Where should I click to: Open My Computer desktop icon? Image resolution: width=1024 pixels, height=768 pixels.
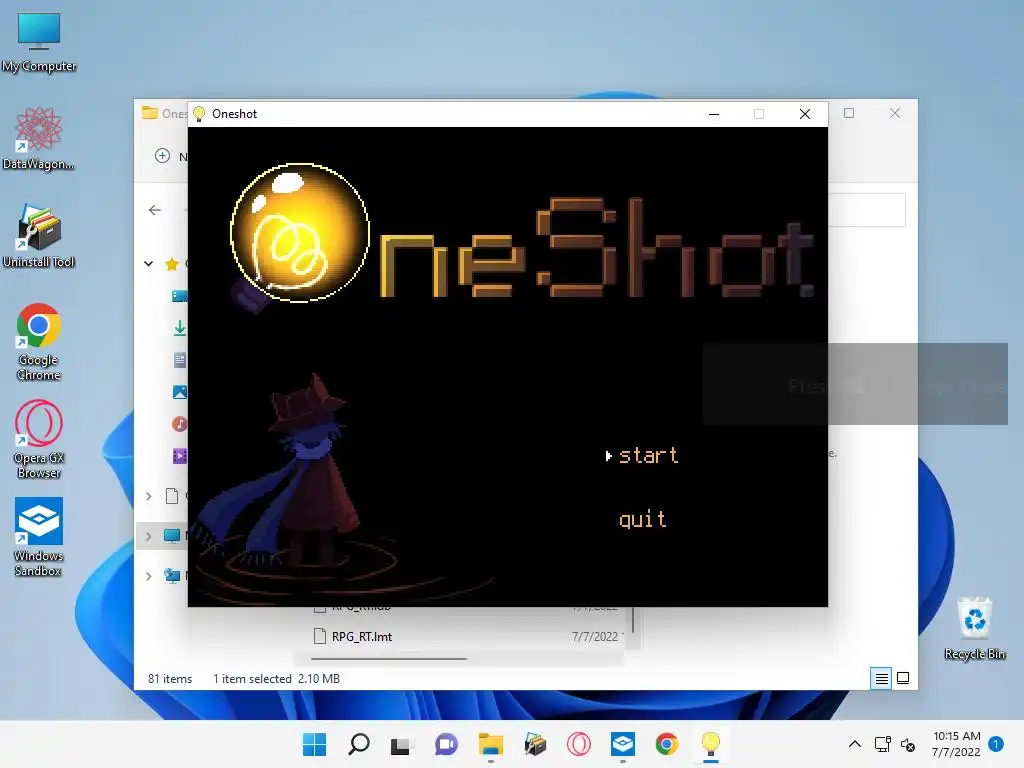point(39,42)
